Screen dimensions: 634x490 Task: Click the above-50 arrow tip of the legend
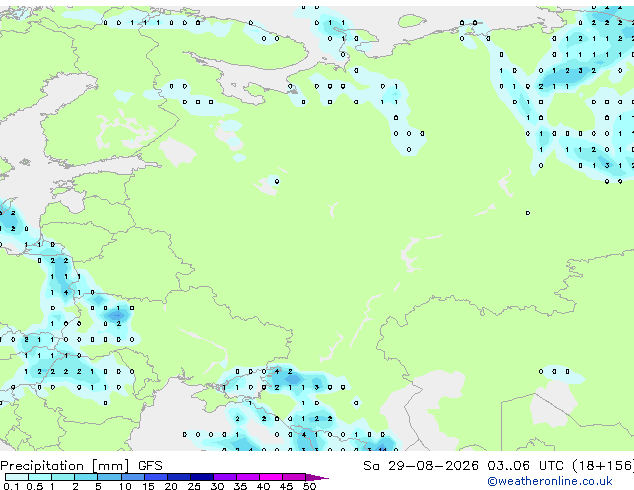click(317, 477)
